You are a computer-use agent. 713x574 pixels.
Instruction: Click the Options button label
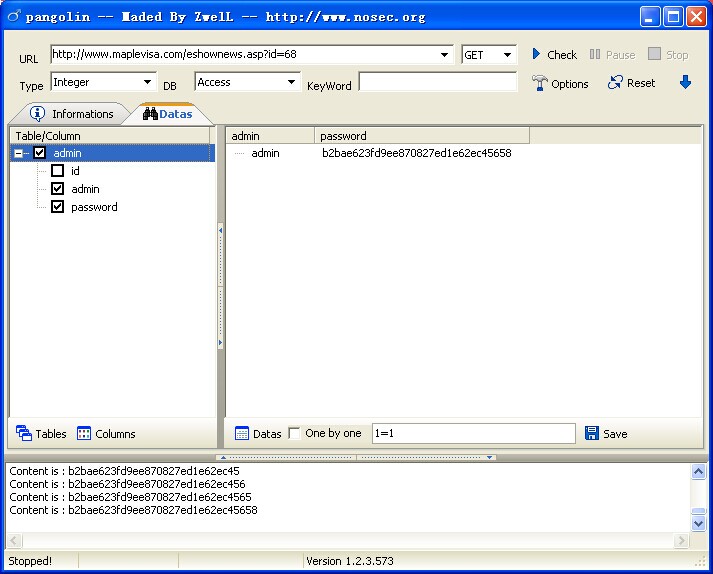(x=570, y=84)
